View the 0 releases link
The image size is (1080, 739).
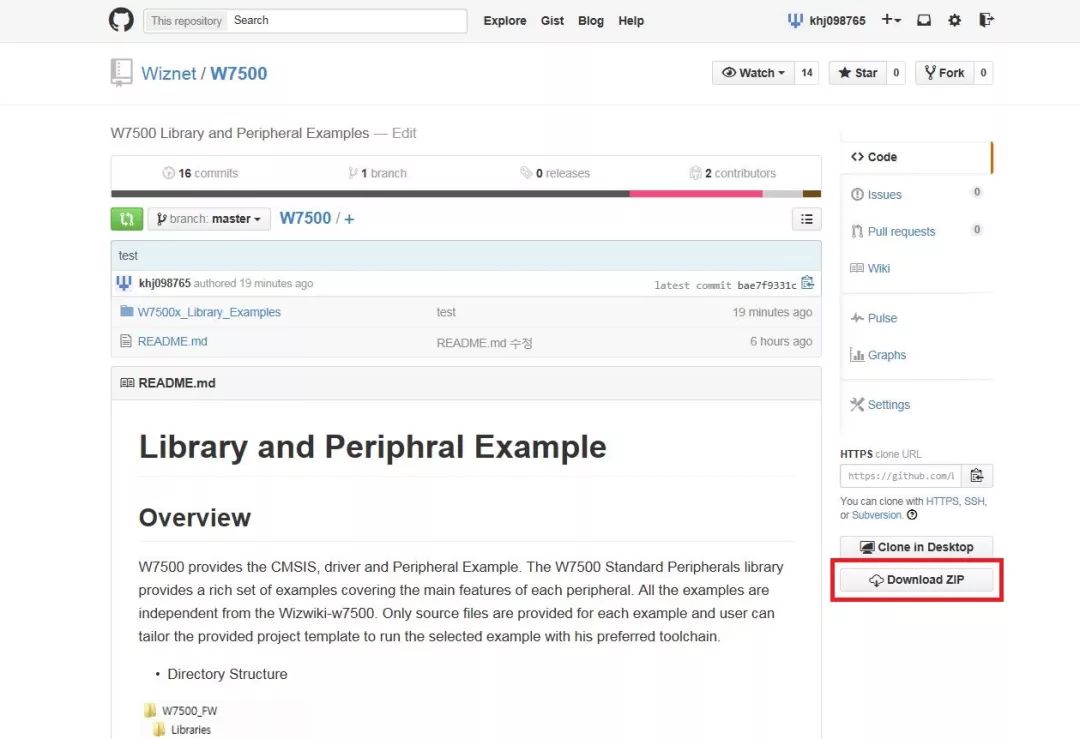click(555, 173)
